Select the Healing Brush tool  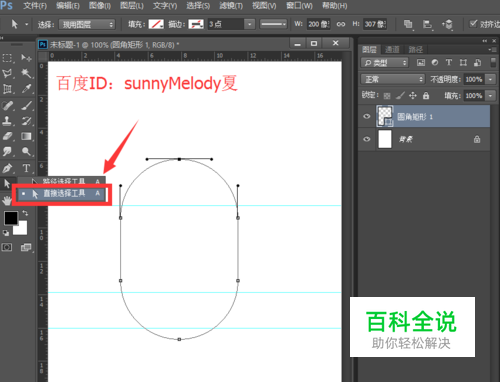(7, 106)
